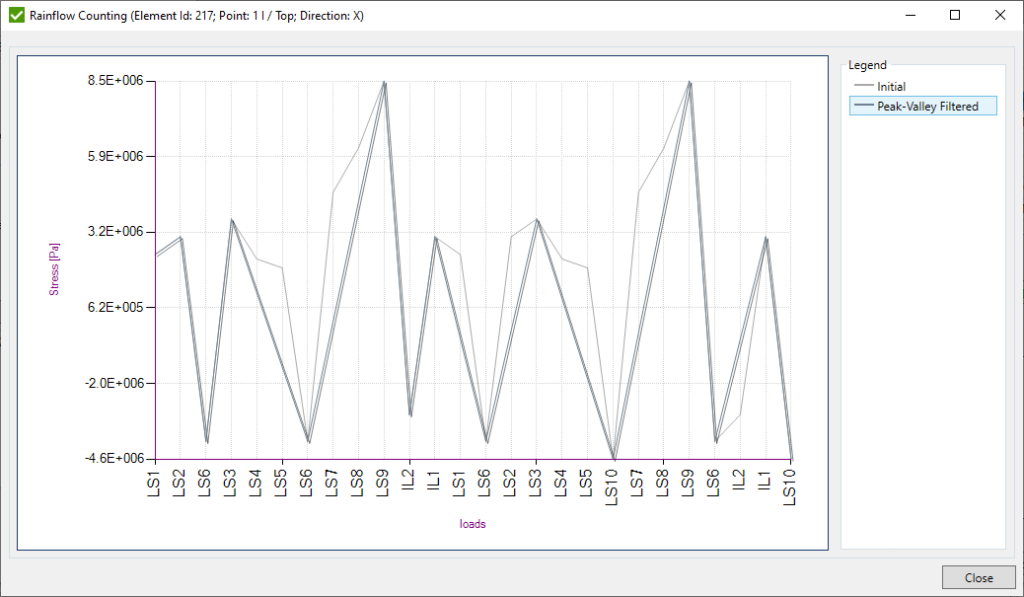This screenshot has width=1024, height=597.
Task: Click the Close button at bottom right
Action: point(978,577)
